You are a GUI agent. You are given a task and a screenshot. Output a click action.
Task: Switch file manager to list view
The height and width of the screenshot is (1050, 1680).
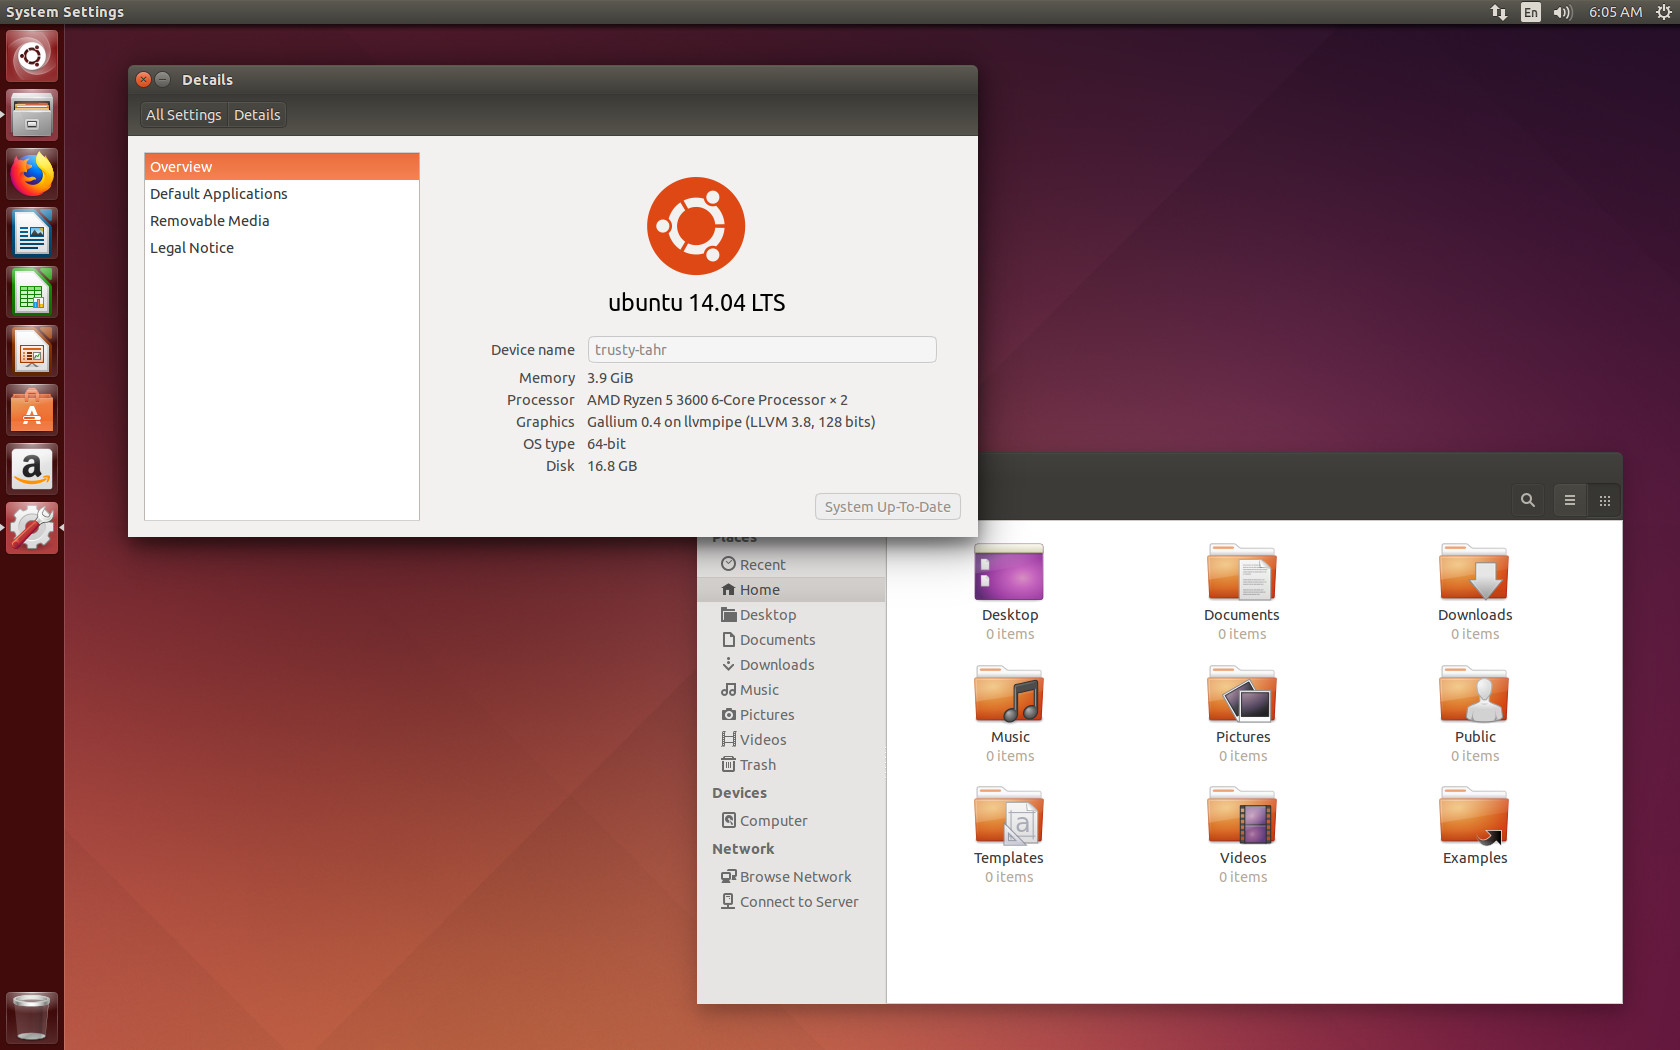1570,500
